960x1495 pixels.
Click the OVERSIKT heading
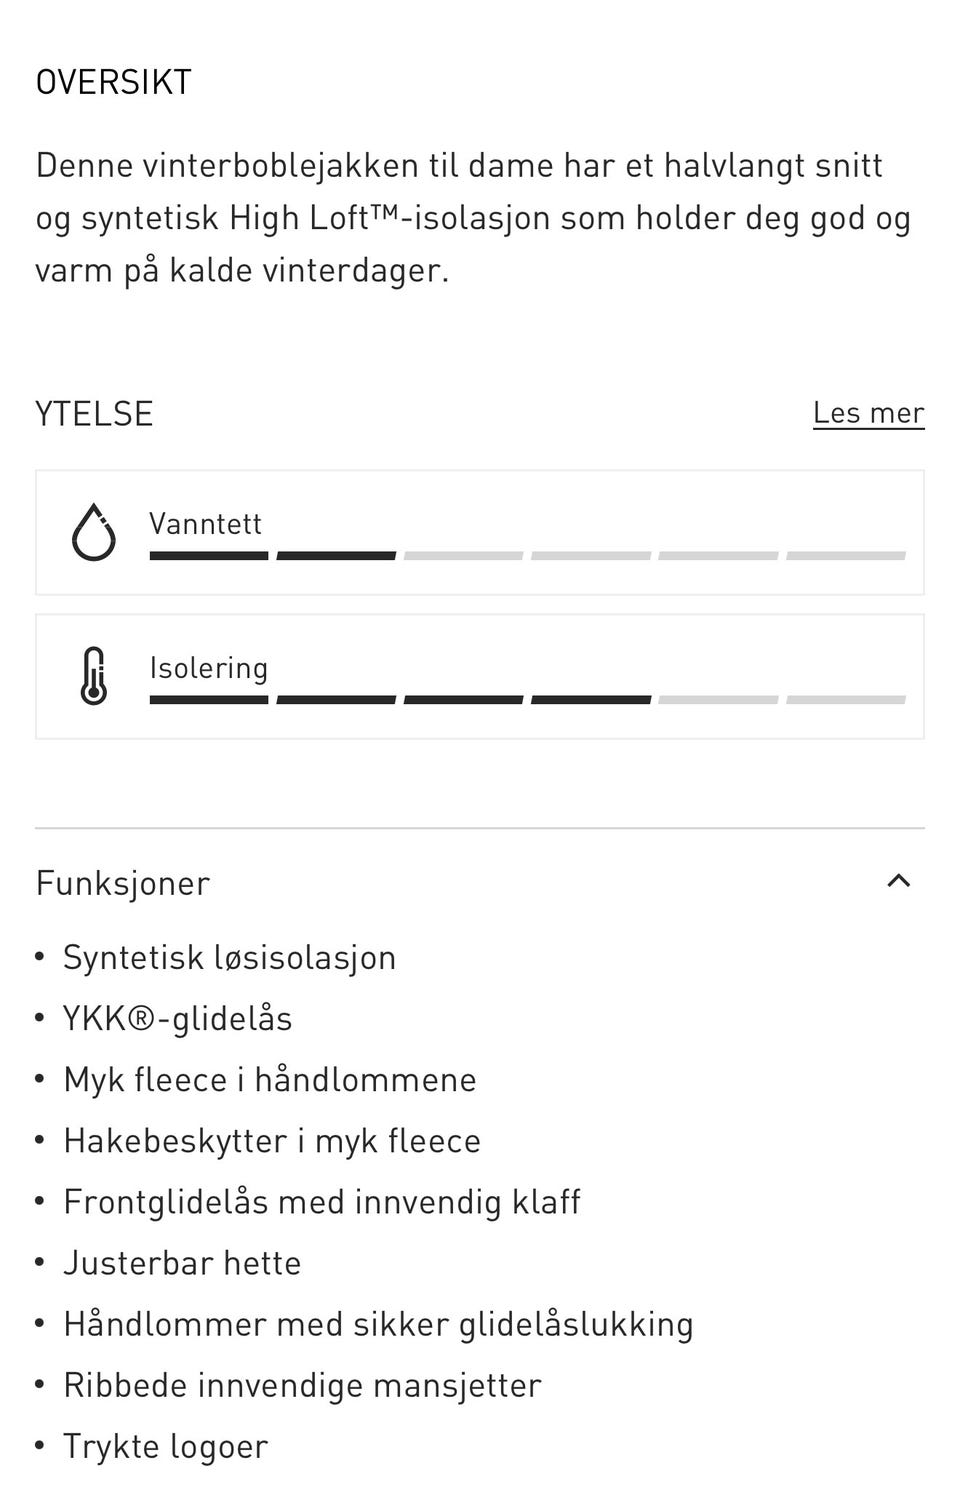113,82
